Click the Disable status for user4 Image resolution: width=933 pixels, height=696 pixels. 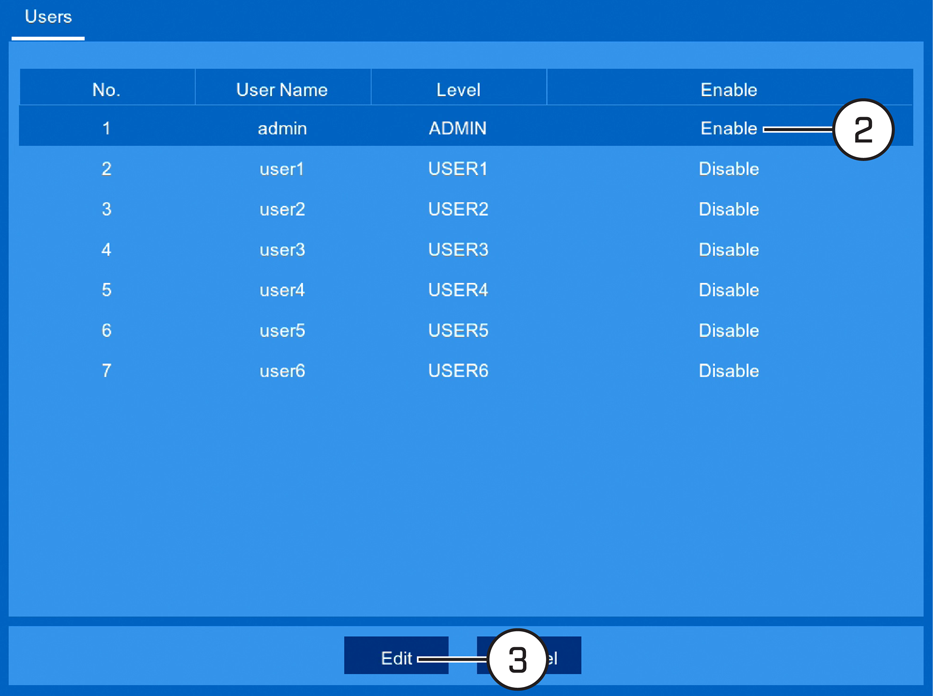pyautogui.click(x=728, y=290)
